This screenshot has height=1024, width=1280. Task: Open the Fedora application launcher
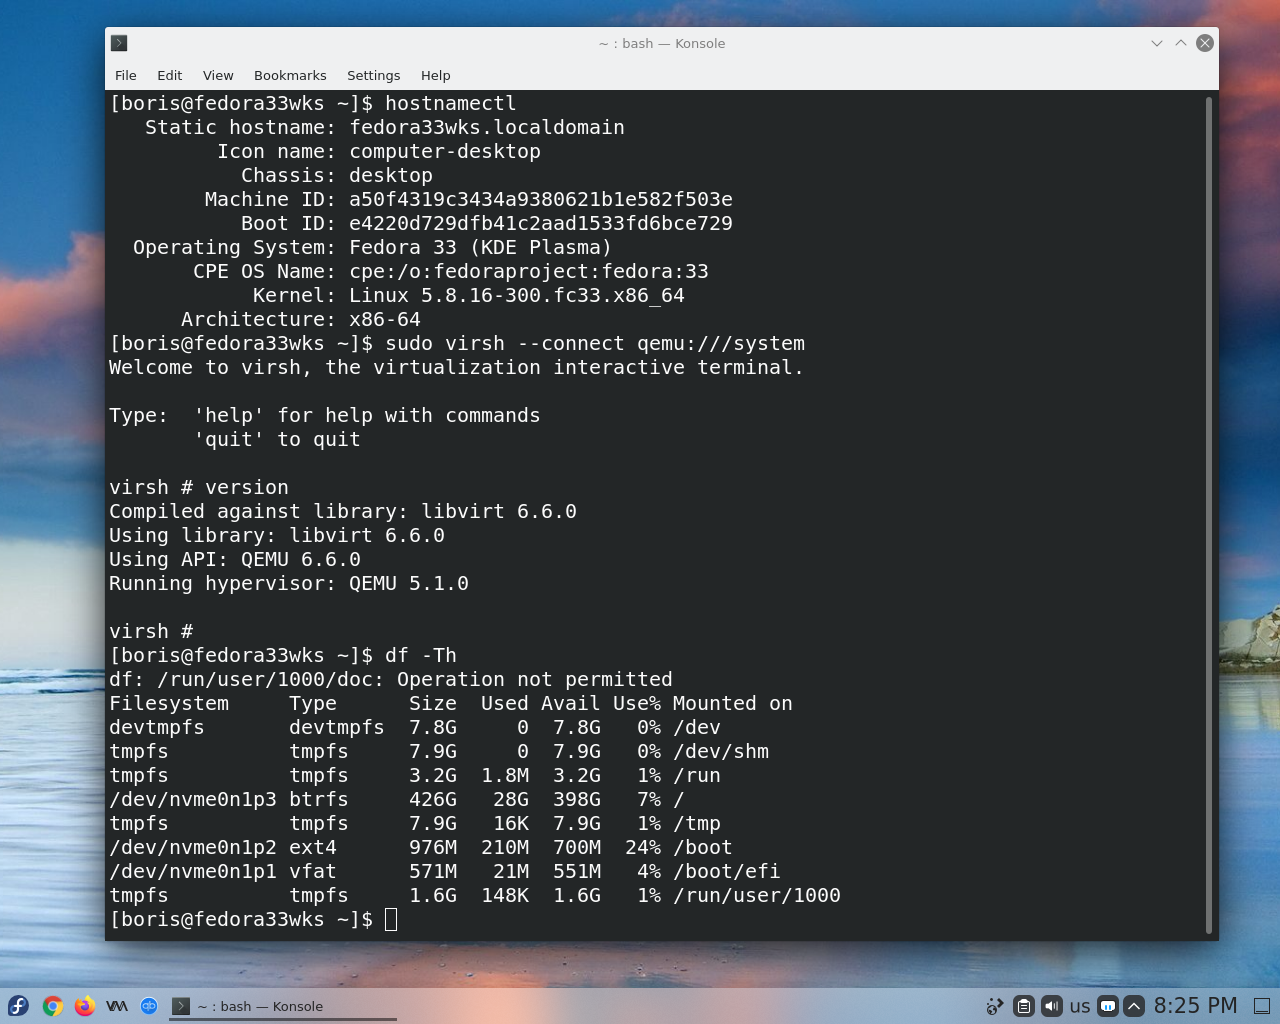click(x=18, y=1005)
